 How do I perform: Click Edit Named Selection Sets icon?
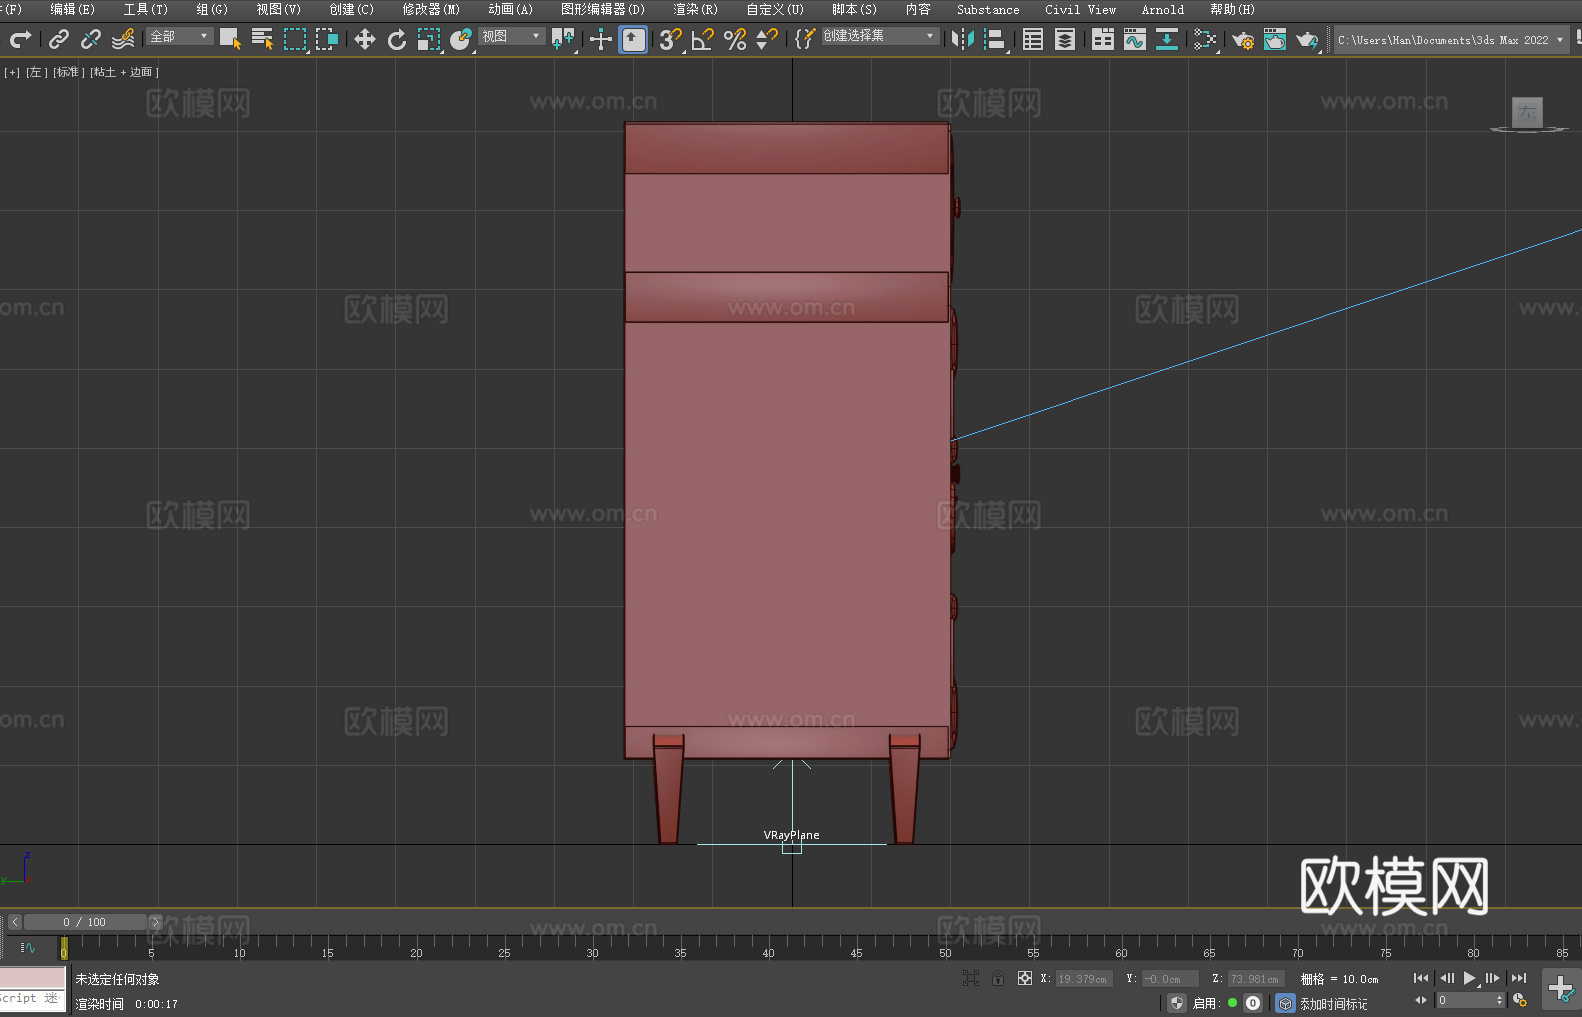[804, 39]
